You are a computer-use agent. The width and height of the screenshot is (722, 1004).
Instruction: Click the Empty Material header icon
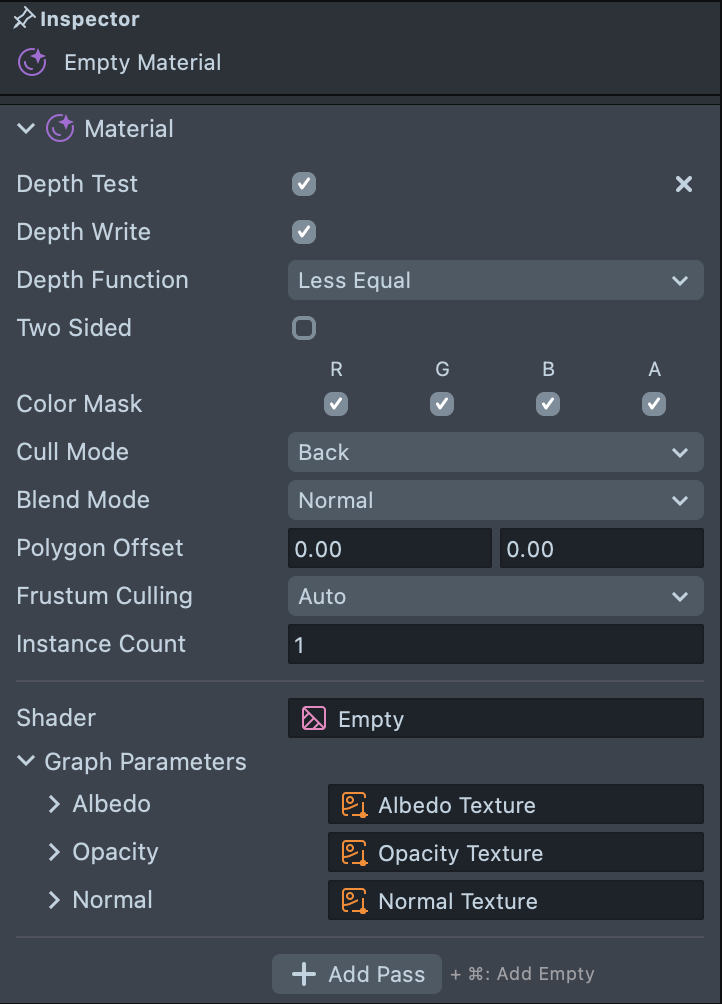pyautogui.click(x=33, y=62)
